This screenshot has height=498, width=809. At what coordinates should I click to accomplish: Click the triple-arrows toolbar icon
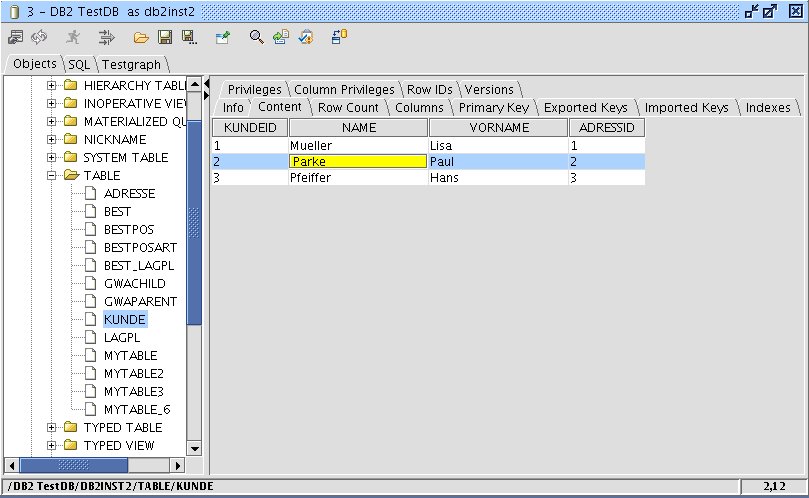(106, 37)
